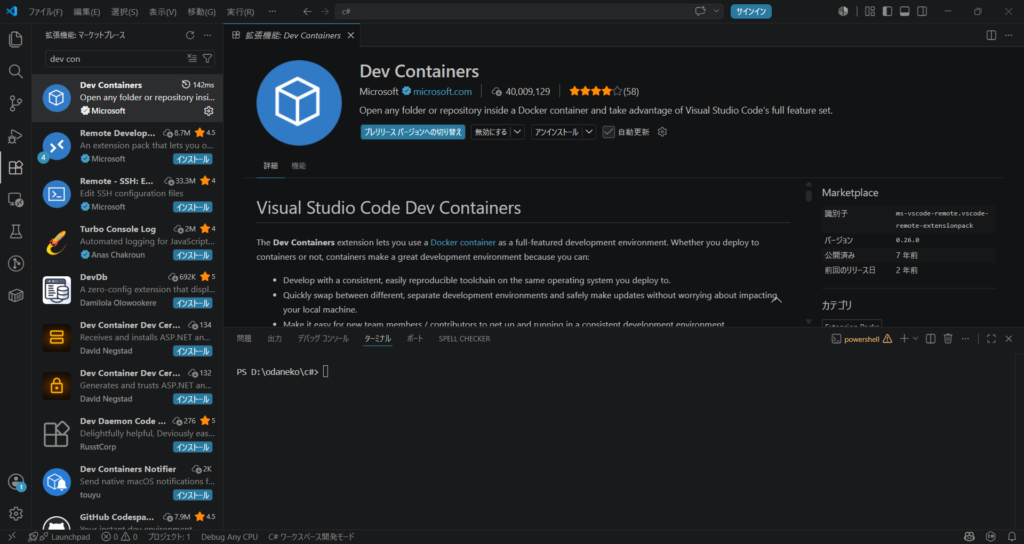Open Manage gear in activity bar
Screen dimensions: 1024x544
pyautogui.click(x=16, y=514)
